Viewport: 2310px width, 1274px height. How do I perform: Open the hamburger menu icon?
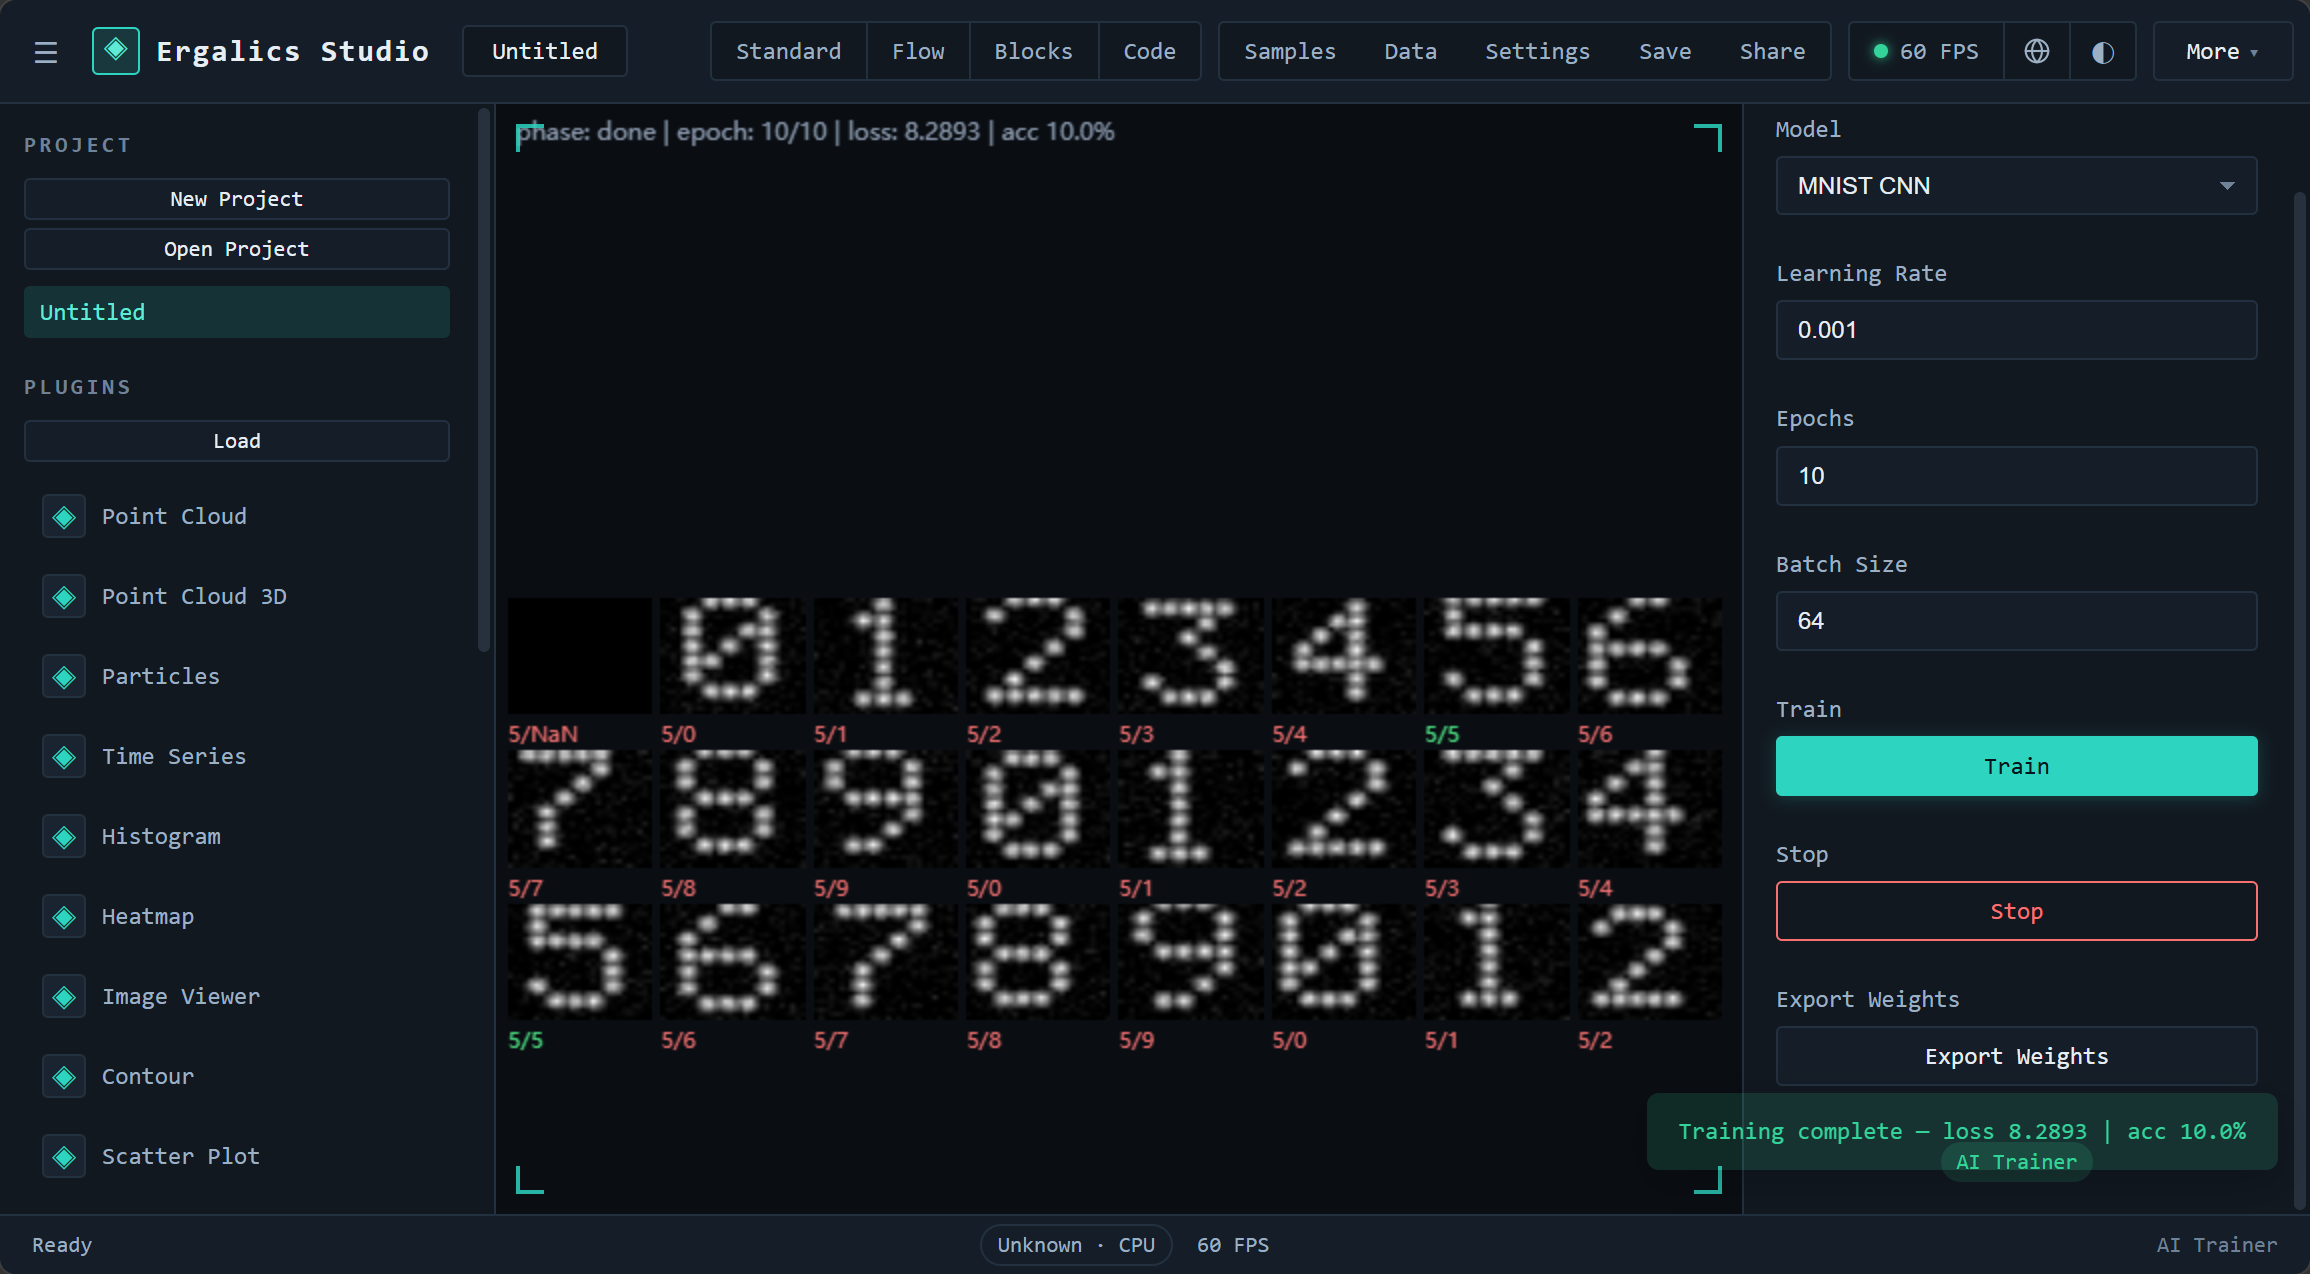point(46,52)
